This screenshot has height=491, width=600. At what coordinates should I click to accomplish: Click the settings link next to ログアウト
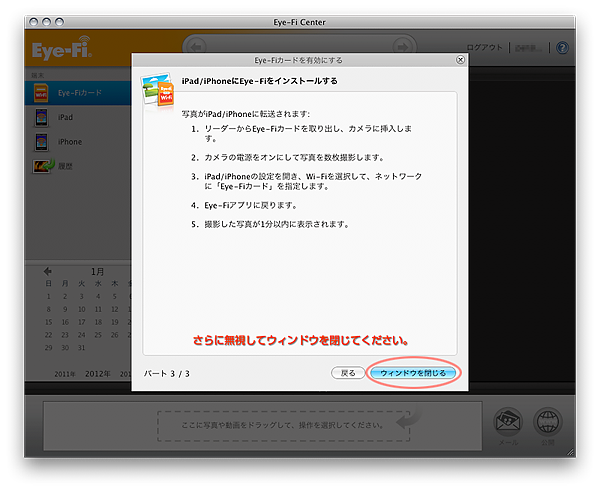point(528,48)
